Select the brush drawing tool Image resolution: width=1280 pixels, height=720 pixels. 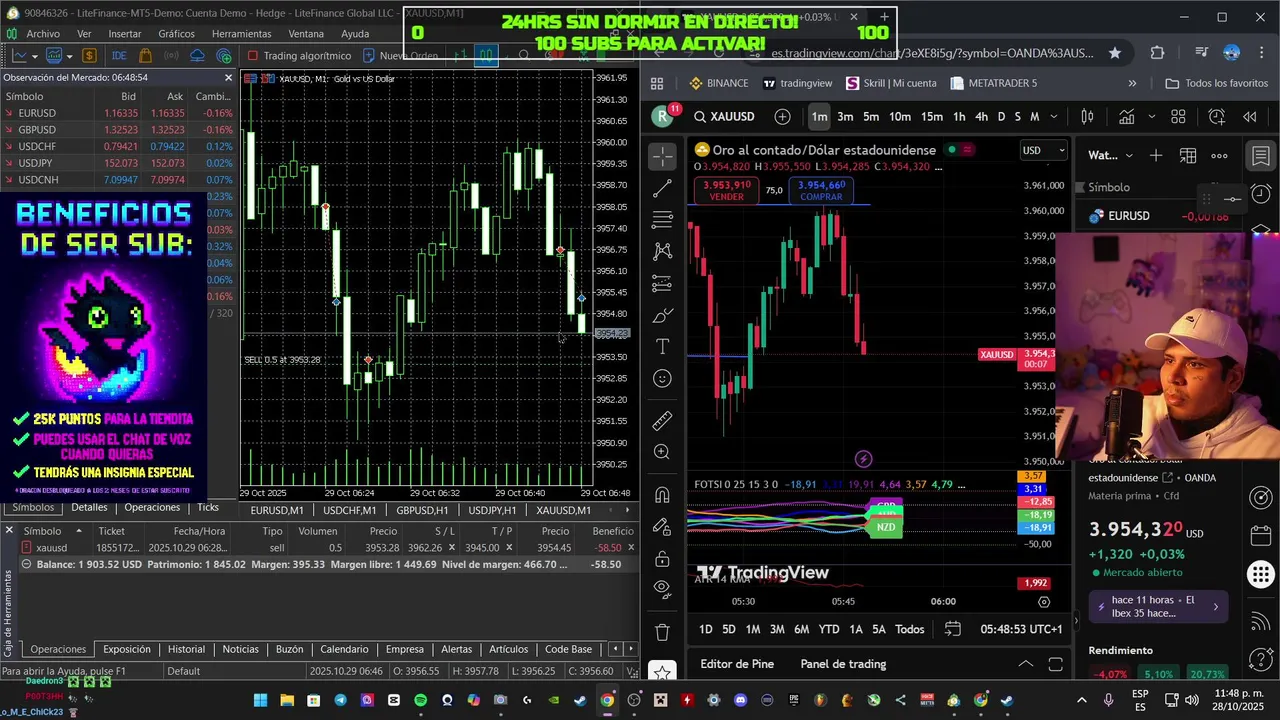coord(662,316)
